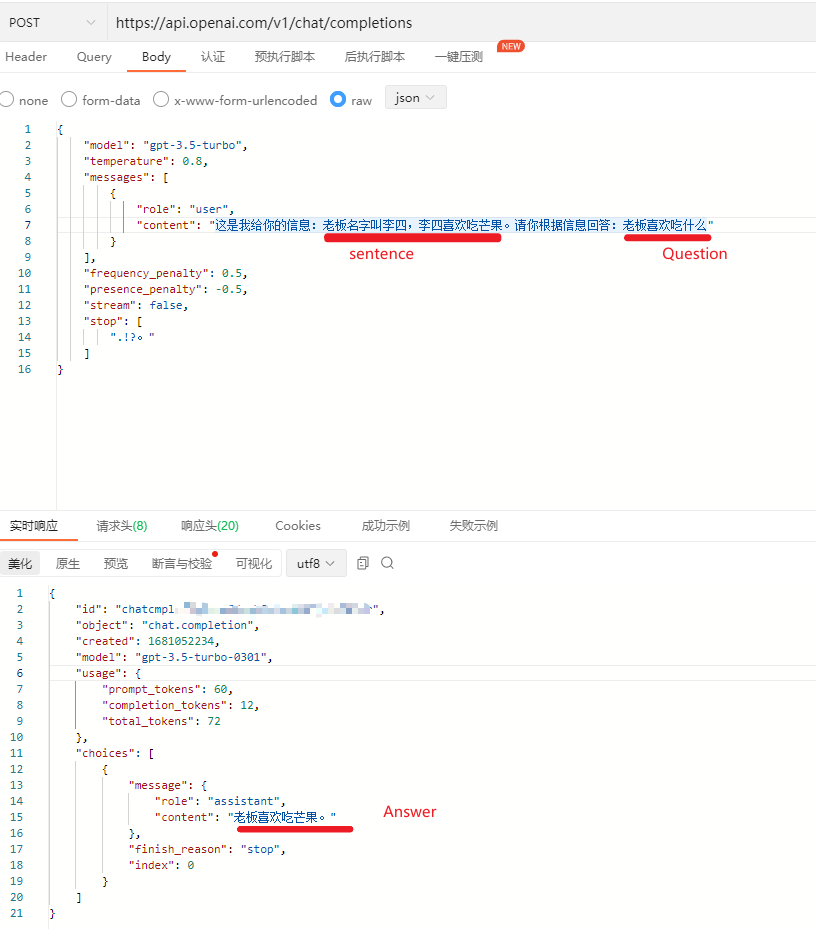
Task: Click the 一键压测 stress test button
Action: [x=459, y=57]
